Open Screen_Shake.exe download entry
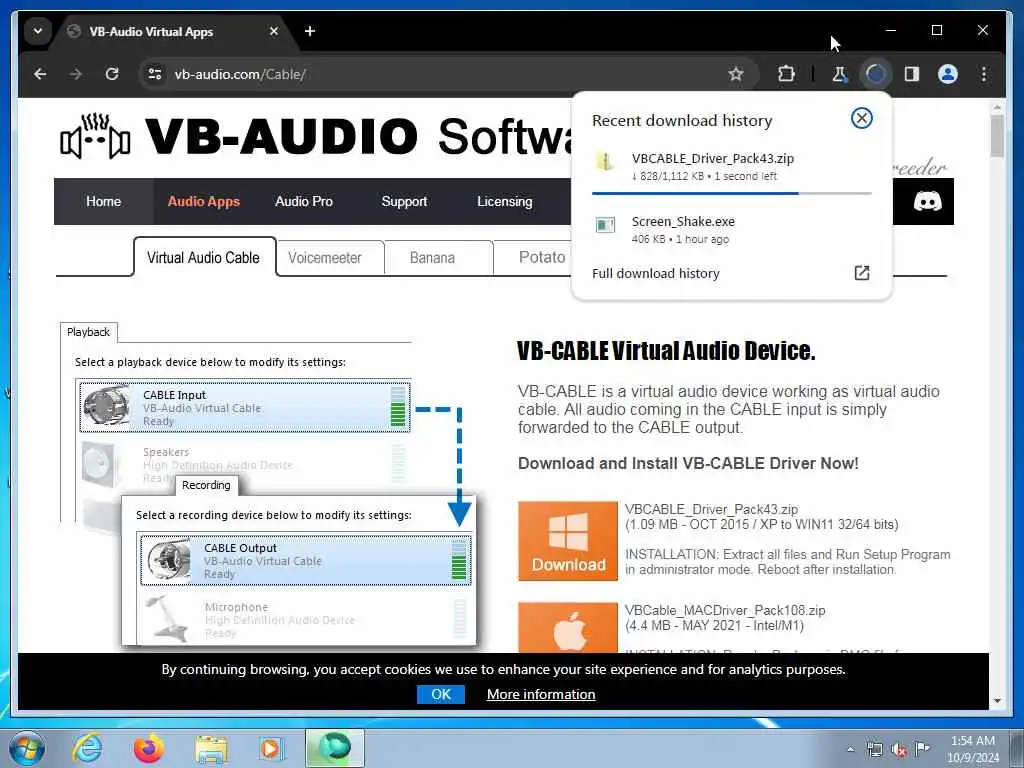 tap(731, 230)
